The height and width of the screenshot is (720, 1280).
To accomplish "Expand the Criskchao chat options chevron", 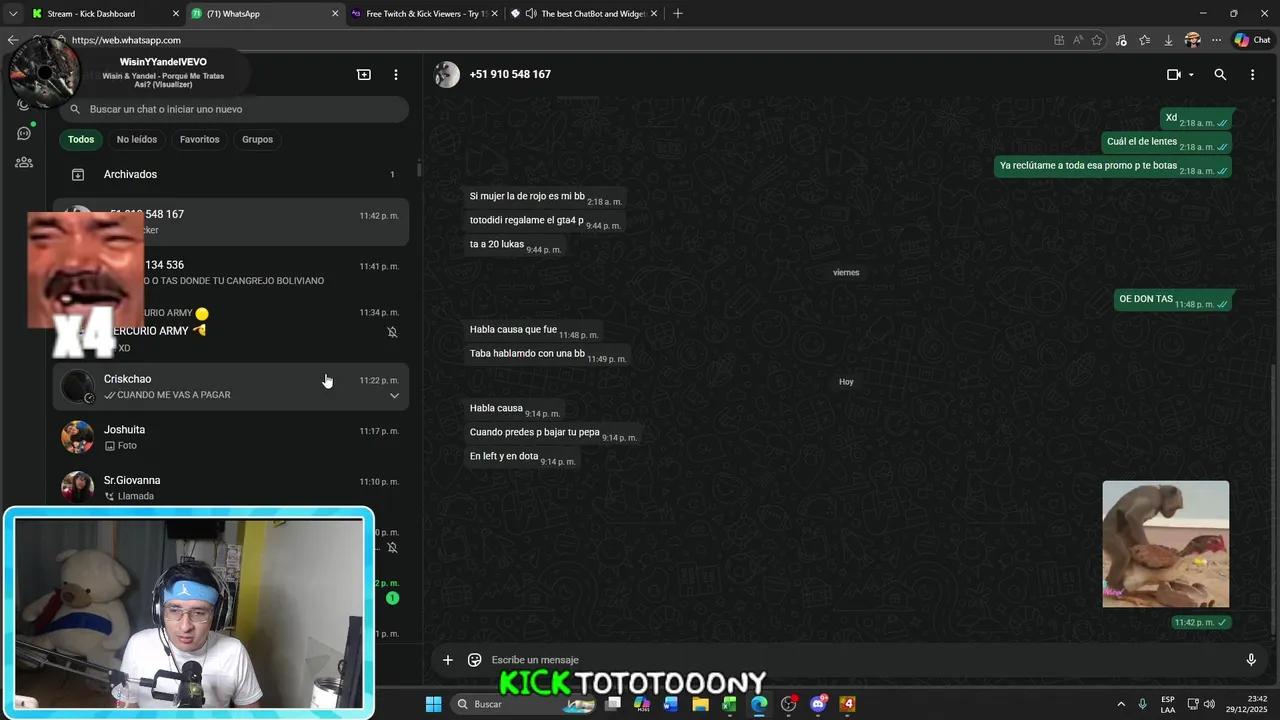I will 394,396.
